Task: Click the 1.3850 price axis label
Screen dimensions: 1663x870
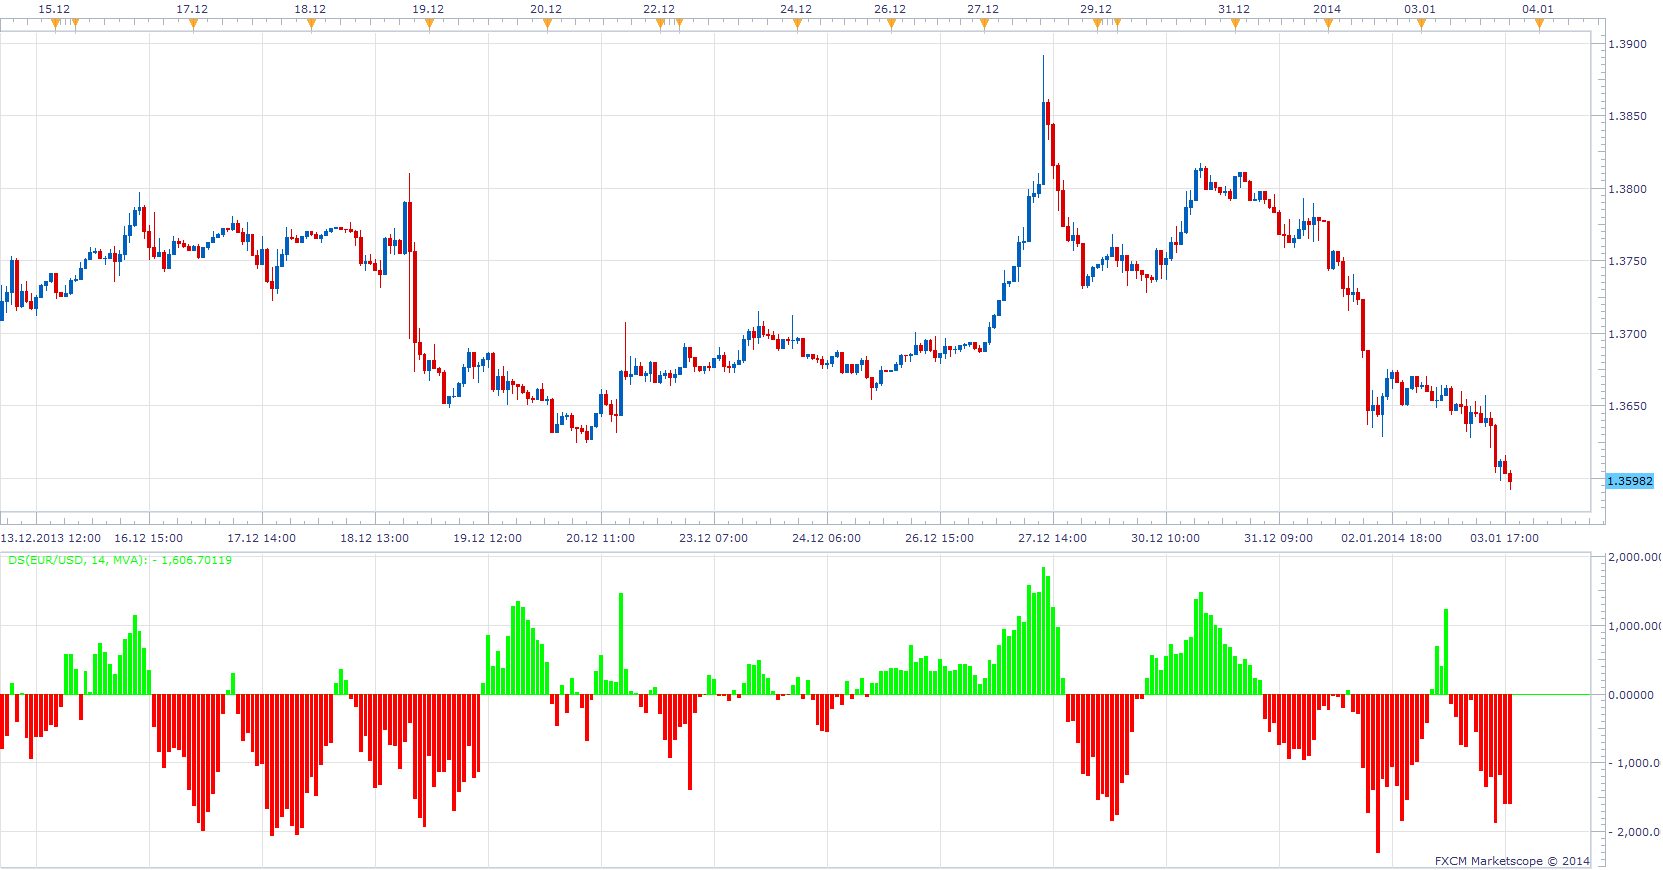Action: pyautogui.click(x=1627, y=116)
